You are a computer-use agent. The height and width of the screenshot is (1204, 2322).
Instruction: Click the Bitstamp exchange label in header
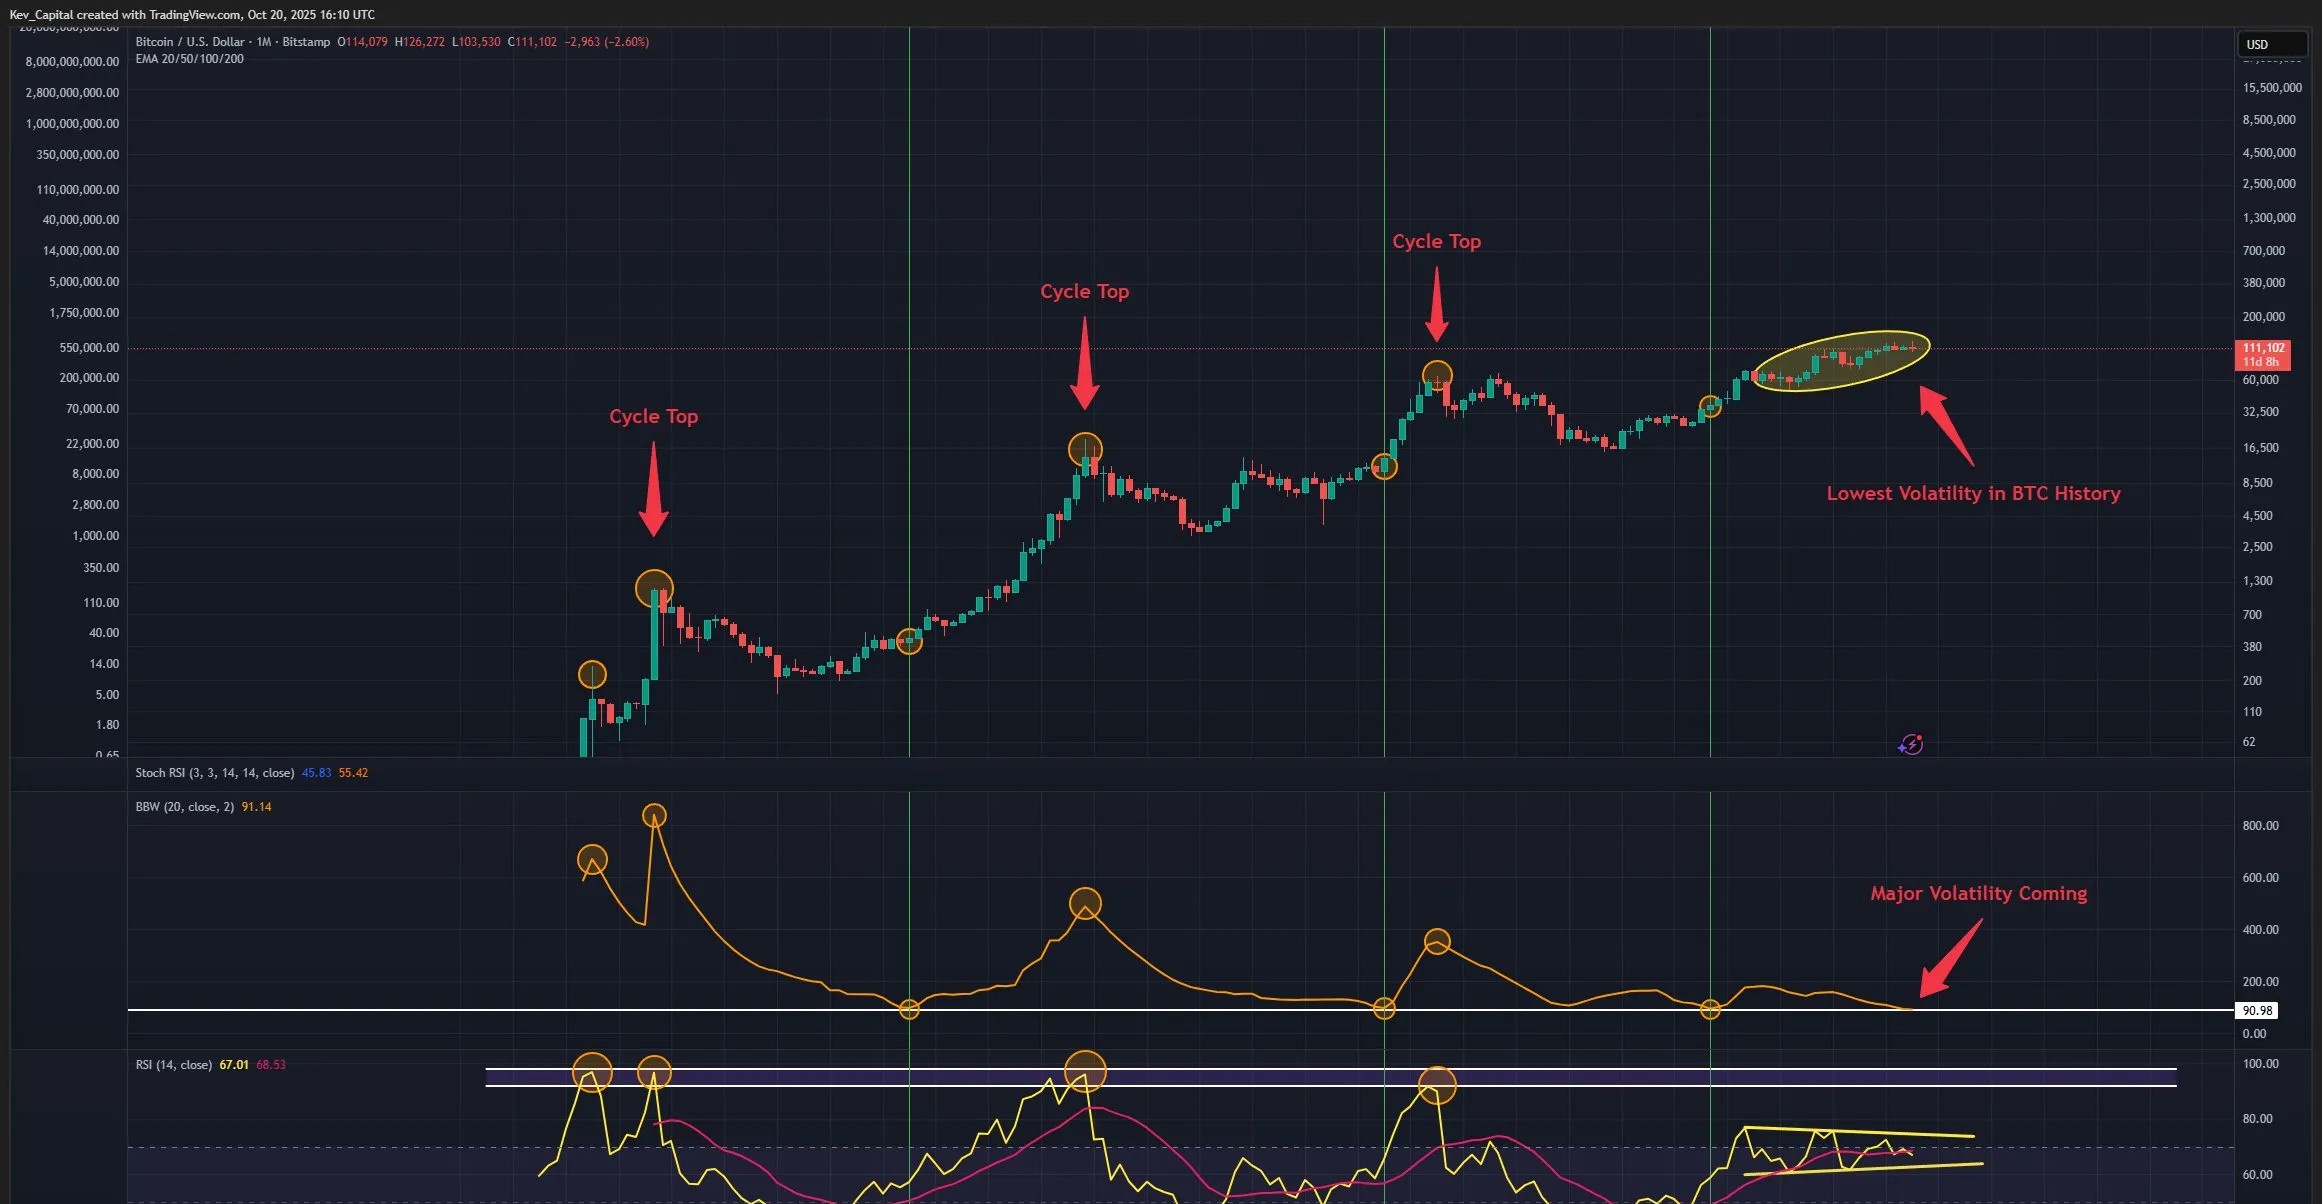point(306,42)
